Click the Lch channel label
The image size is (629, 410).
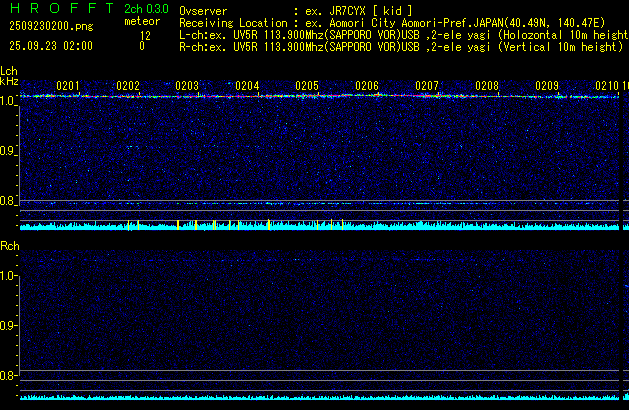(9, 71)
